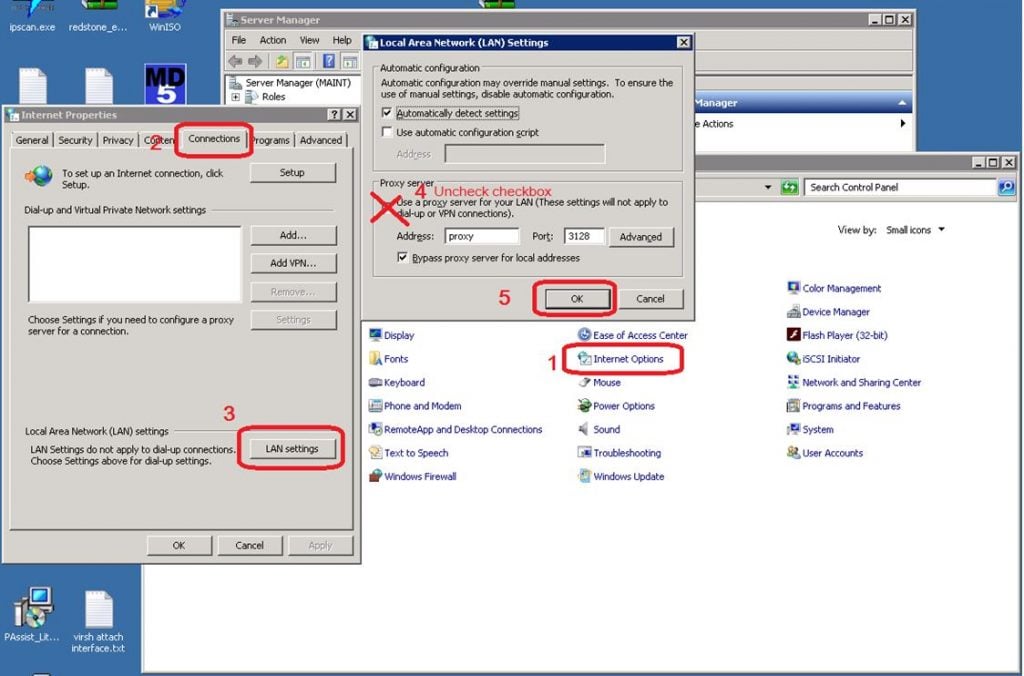Click OK in the LAN Settings dialog
The width and height of the screenshot is (1024, 676).
tap(577, 298)
